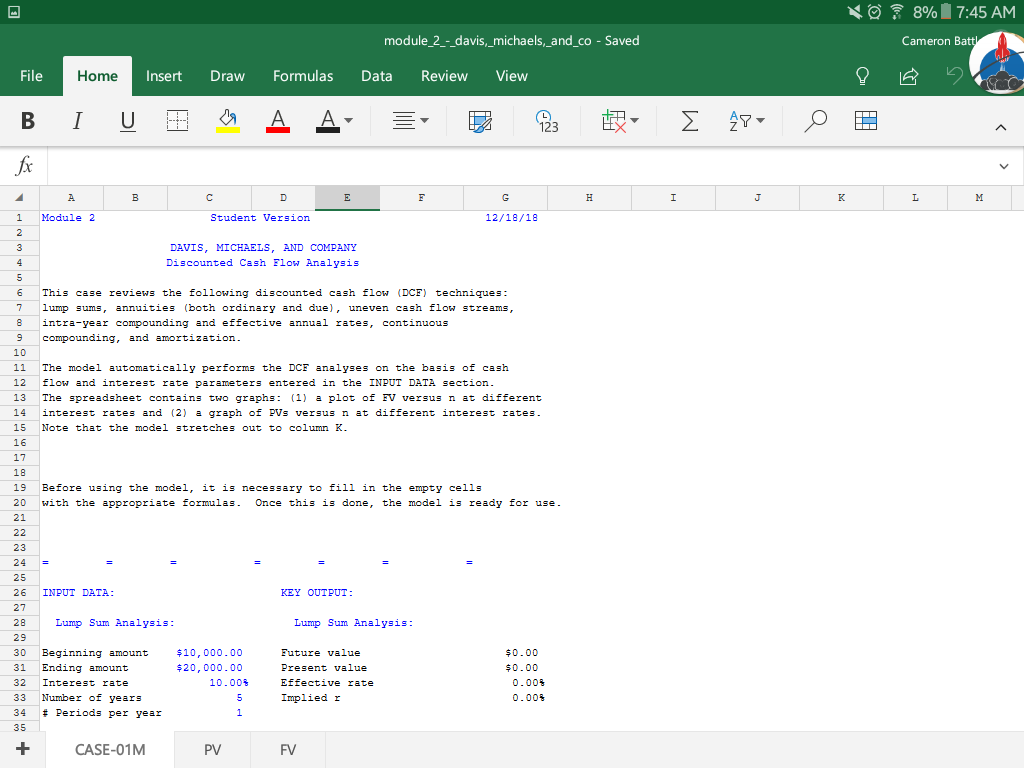1024x768 pixels.
Task: Open the File menu
Action: point(31,76)
